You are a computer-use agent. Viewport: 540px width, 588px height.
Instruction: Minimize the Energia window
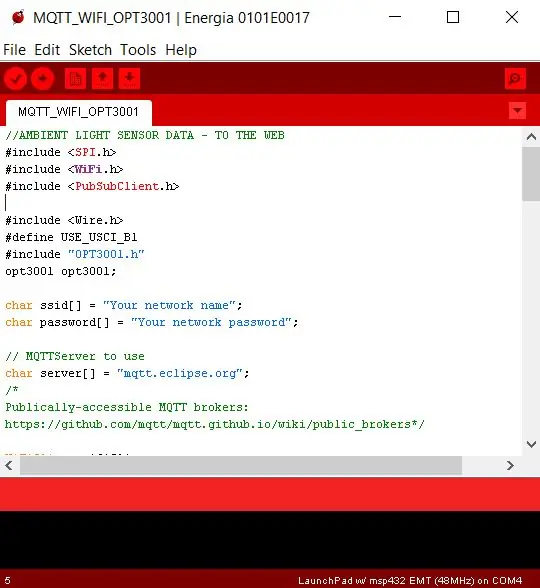(395, 17)
